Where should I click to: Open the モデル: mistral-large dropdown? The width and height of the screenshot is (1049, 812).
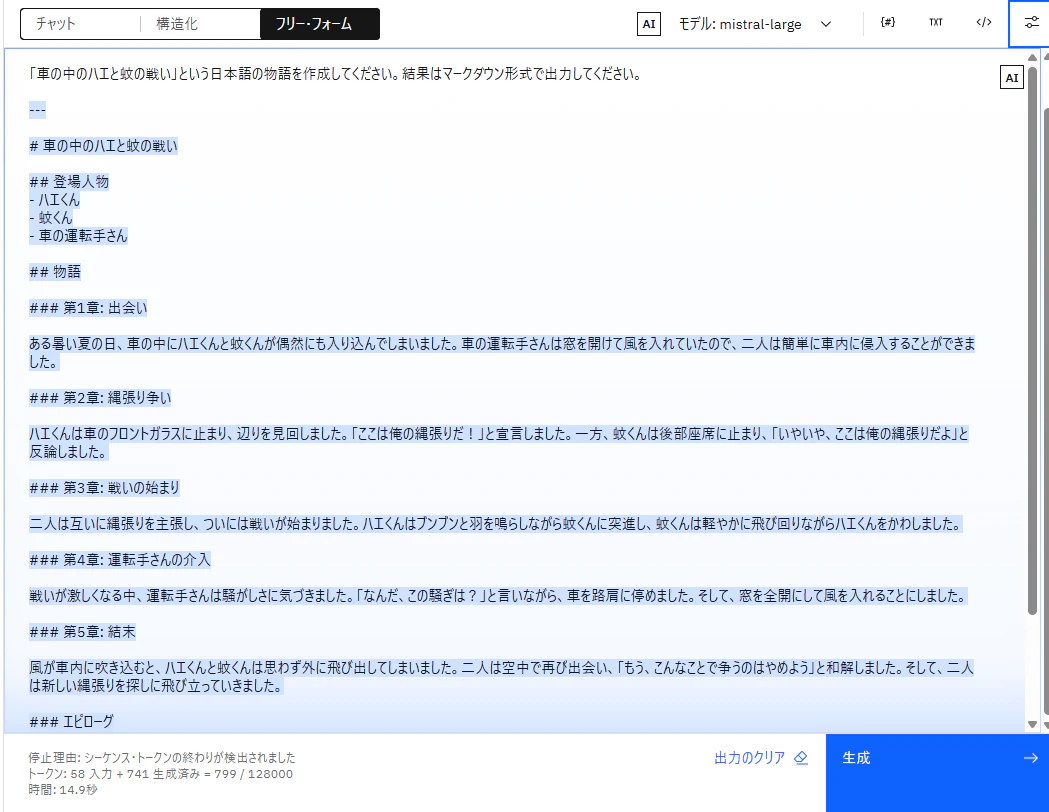coord(755,24)
